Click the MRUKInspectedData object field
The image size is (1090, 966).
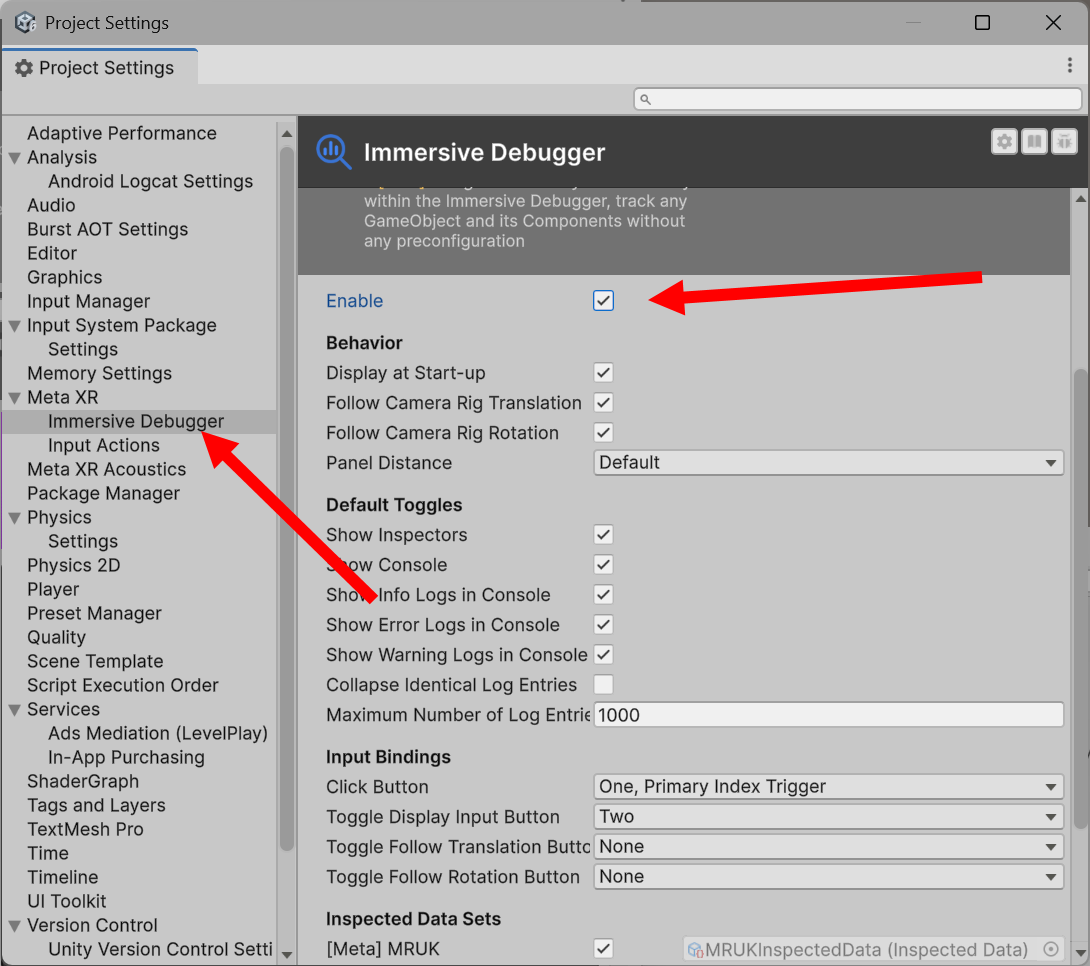872,949
